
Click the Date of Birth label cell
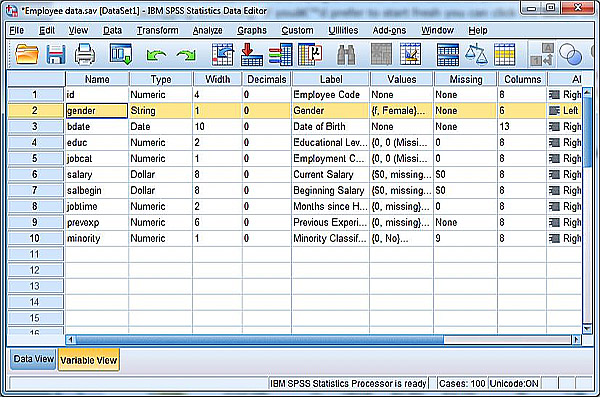(x=330, y=127)
